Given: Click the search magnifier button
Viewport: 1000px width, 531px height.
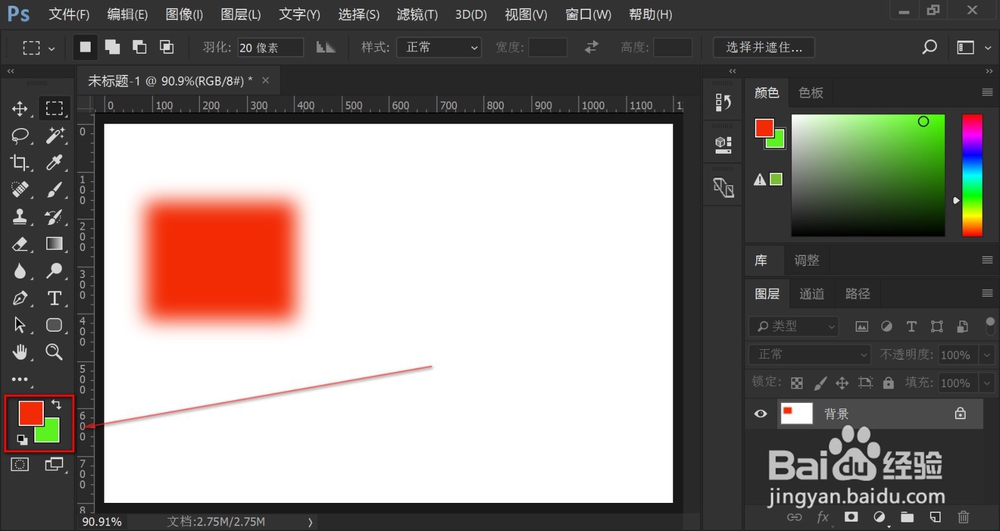Looking at the screenshot, I should [x=929, y=47].
